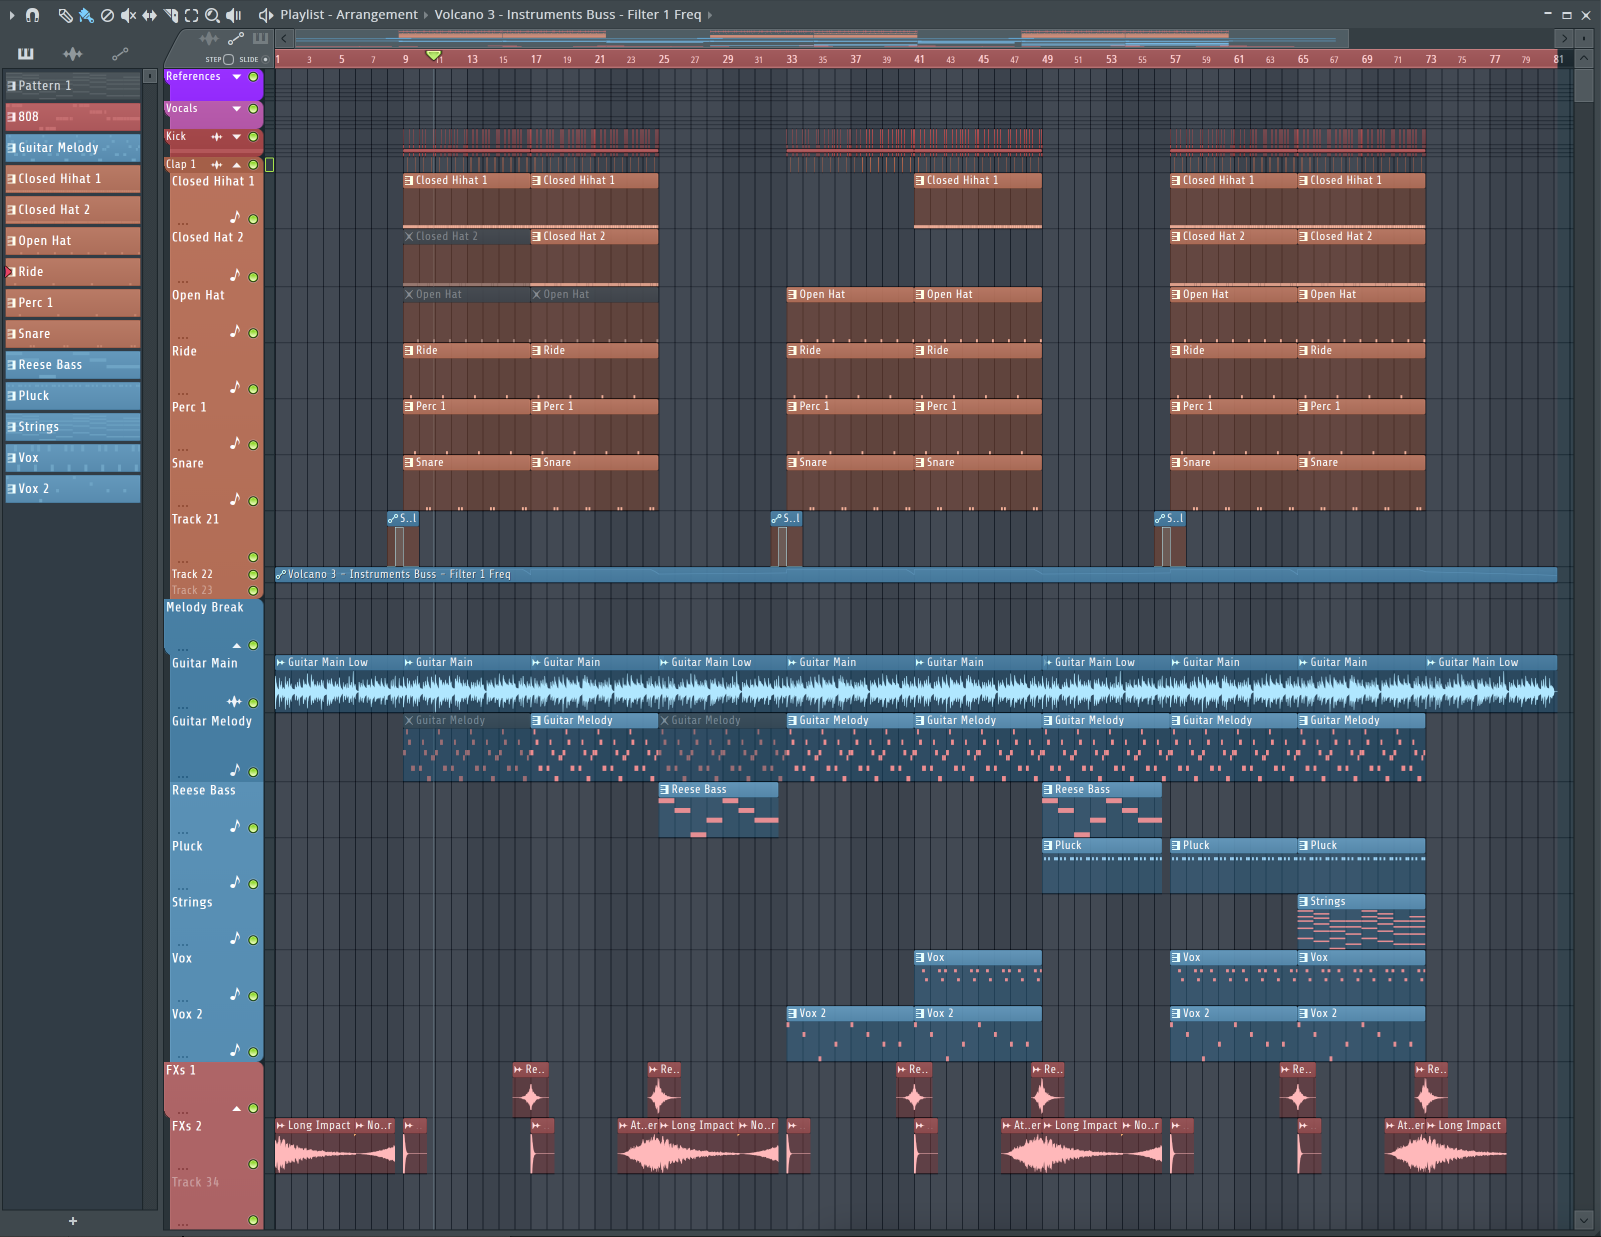Mute the Guitar Melody track
Image resolution: width=1601 pixels, height=1237 pixels.
(x=253, y=772)
